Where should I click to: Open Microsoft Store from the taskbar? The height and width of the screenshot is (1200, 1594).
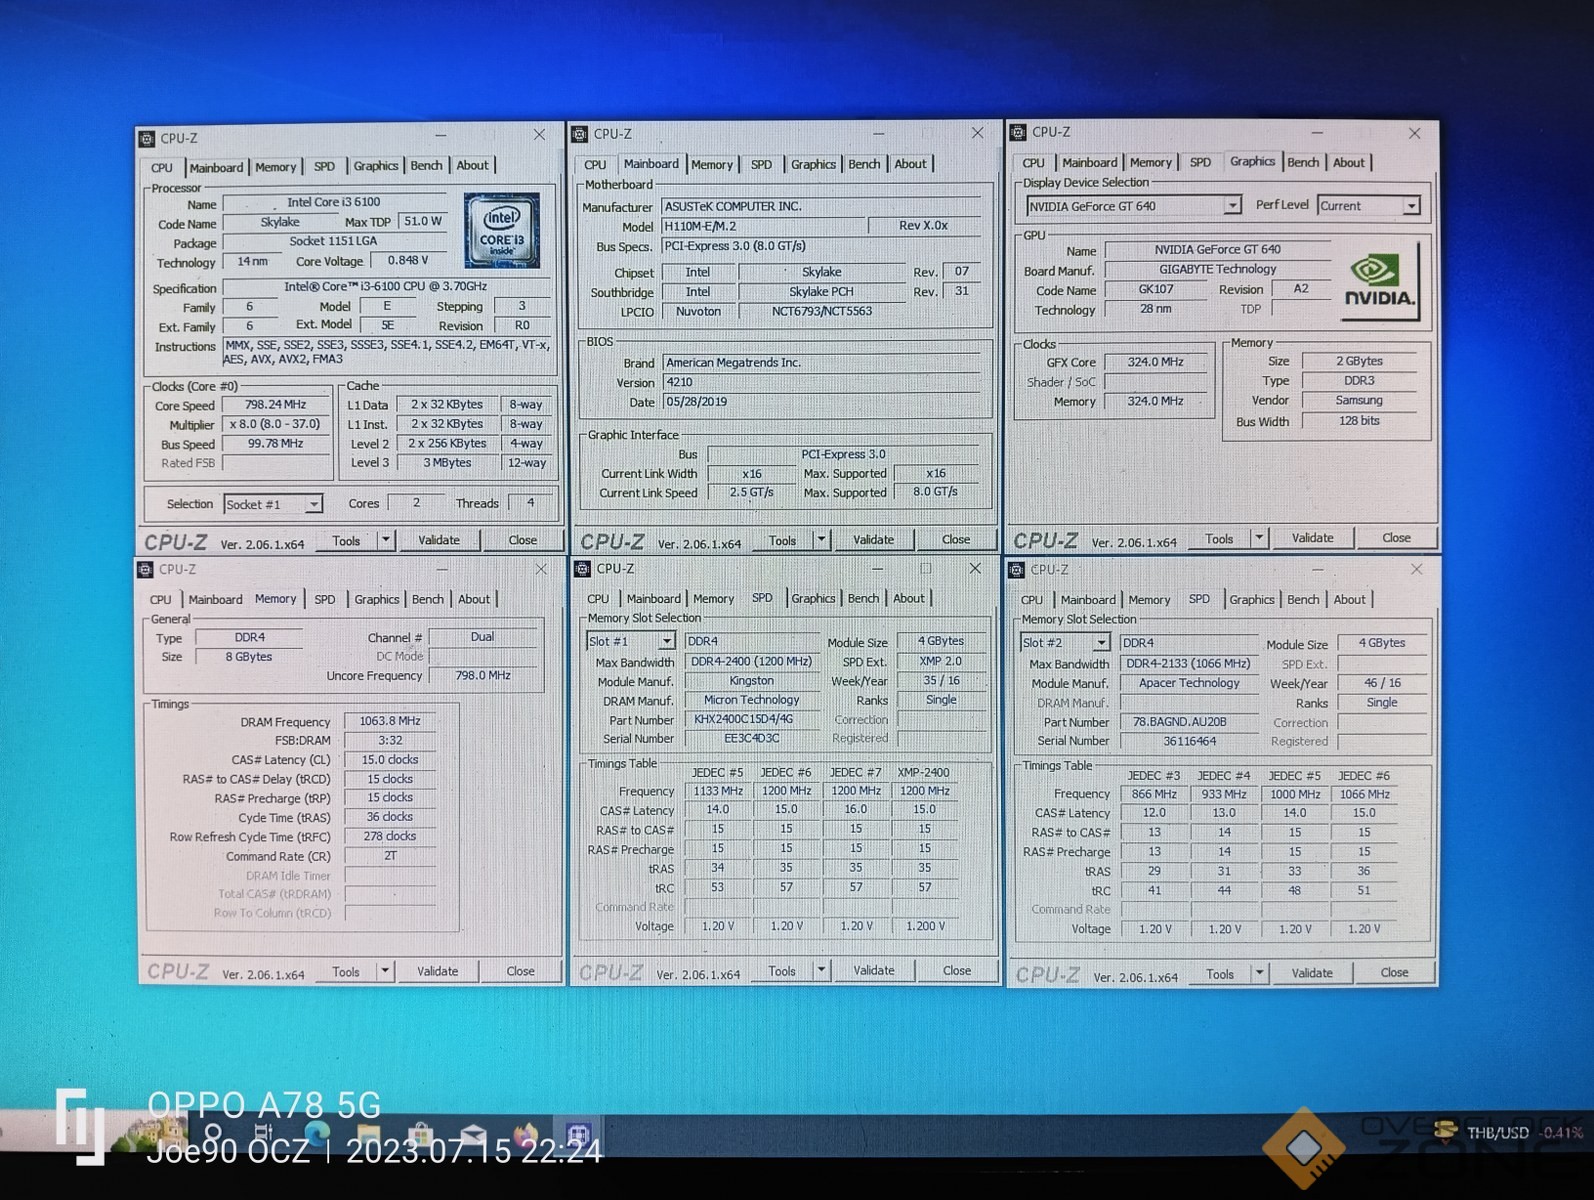coord(421,1134)
